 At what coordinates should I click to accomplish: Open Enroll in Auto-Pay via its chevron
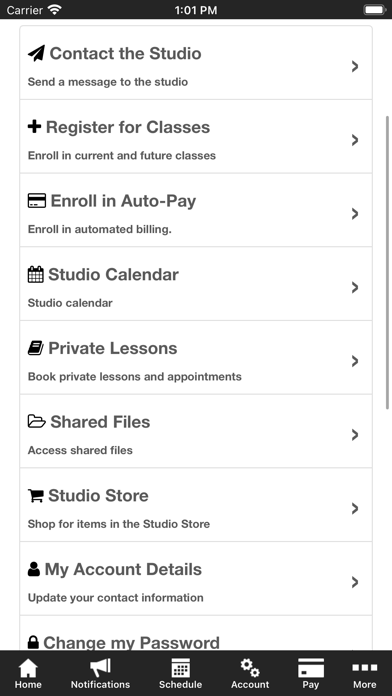point(355,214)
